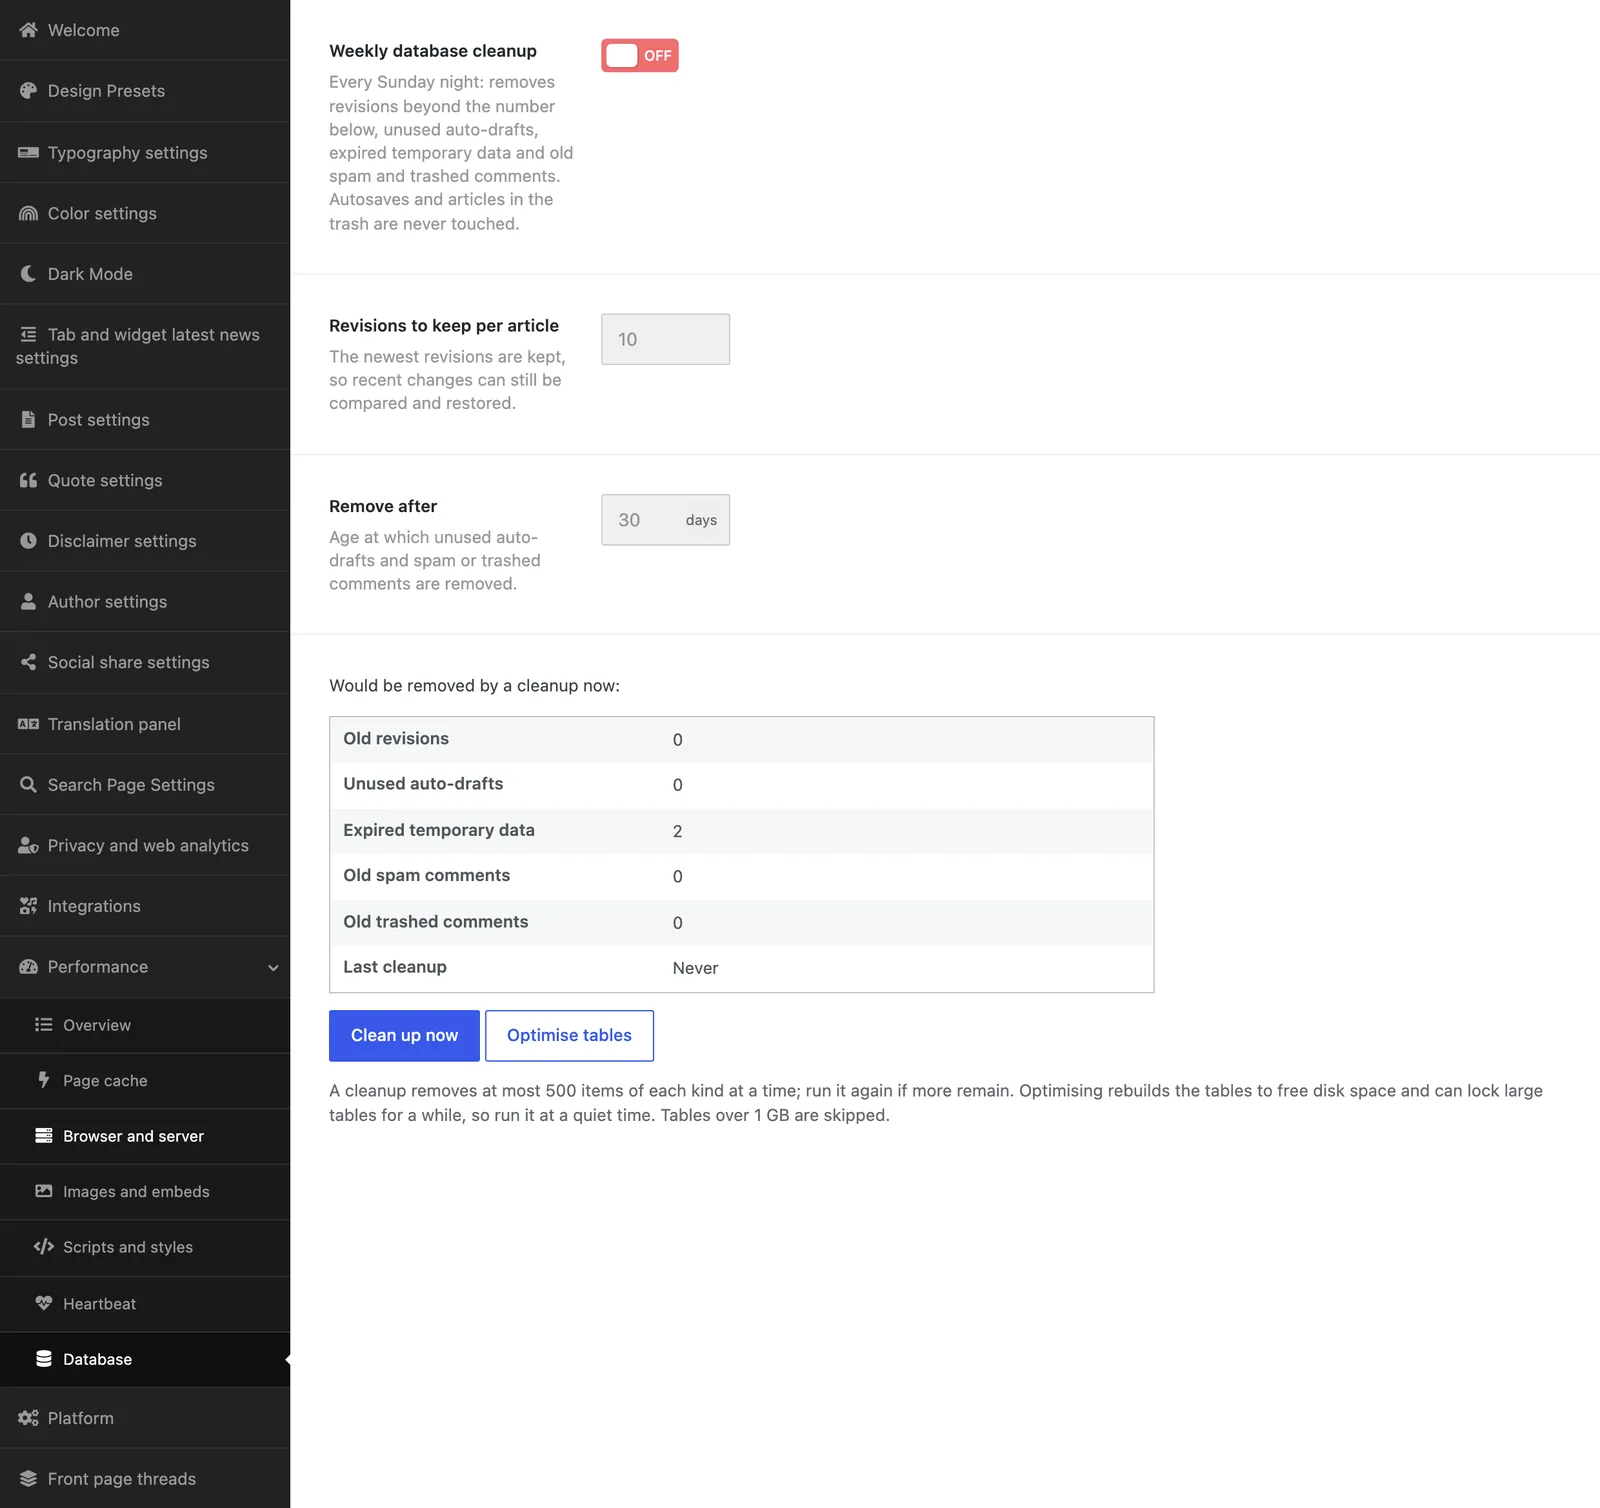The image size is (1600, 1508).
Task: Click the Translation panel language icon
Action: pyautogui.click(x=28, y=724)
